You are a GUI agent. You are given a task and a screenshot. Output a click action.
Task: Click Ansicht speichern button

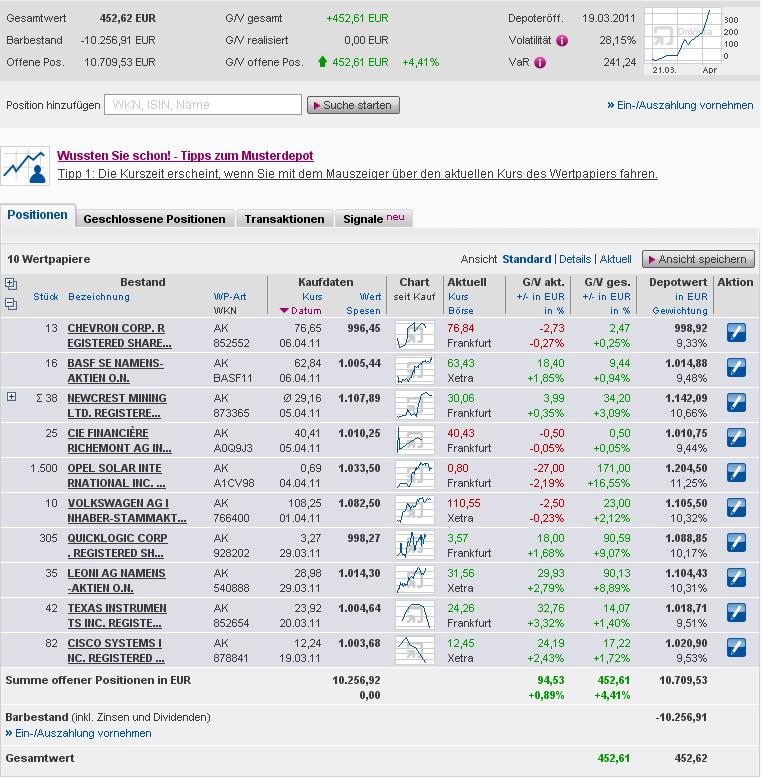tap(698, 259)
